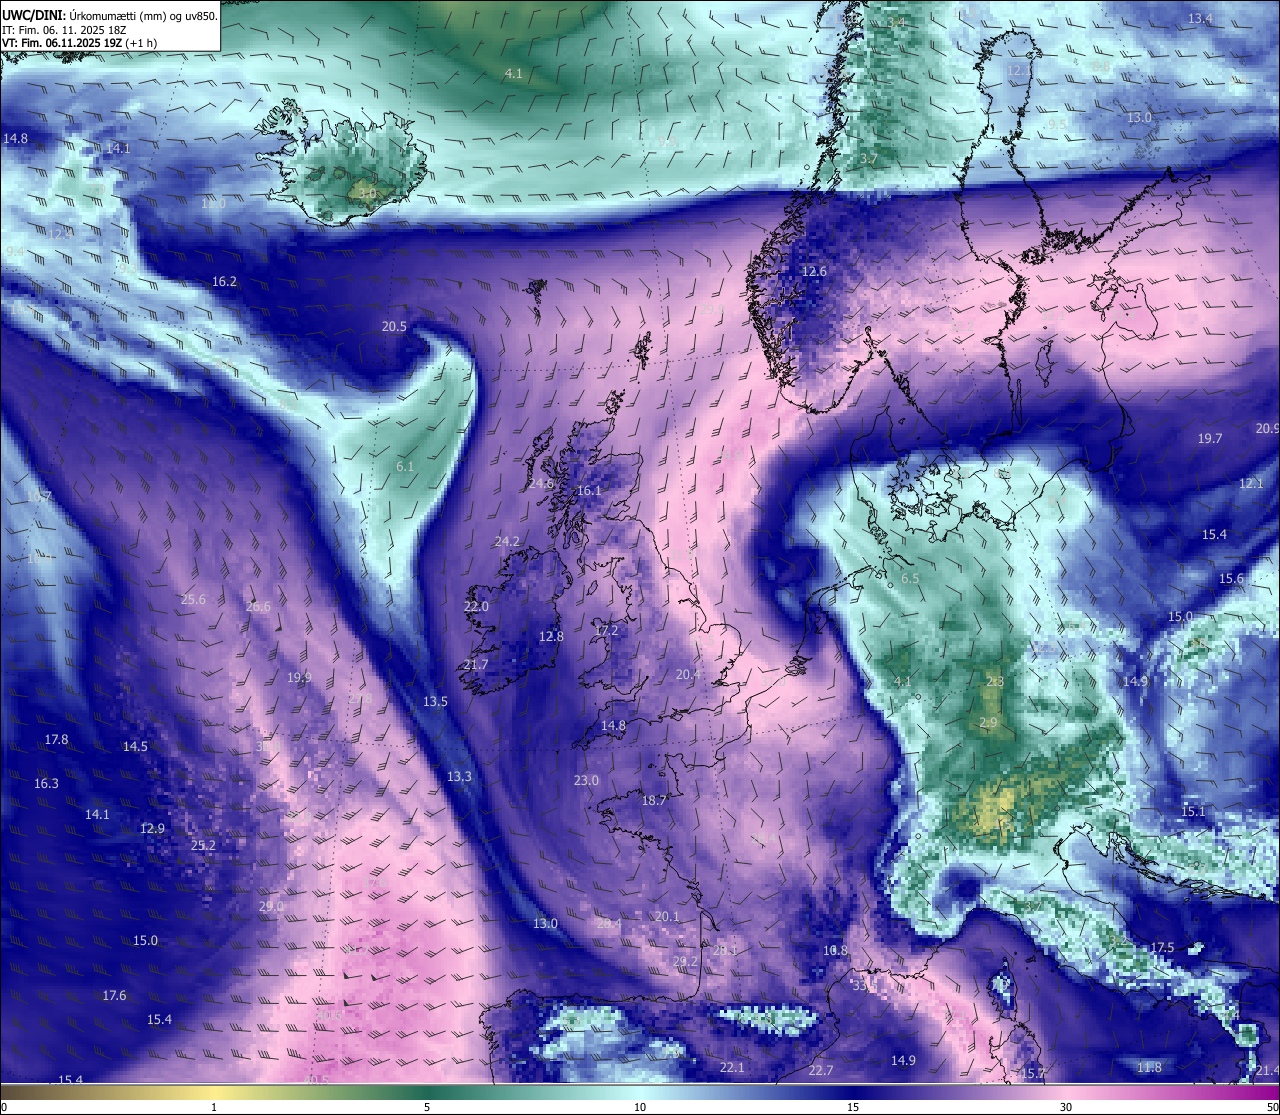The image size is (1280, 1115).
Task: Click the 29.0 value in the southwest Atlantic
Action: pos(271,907)
